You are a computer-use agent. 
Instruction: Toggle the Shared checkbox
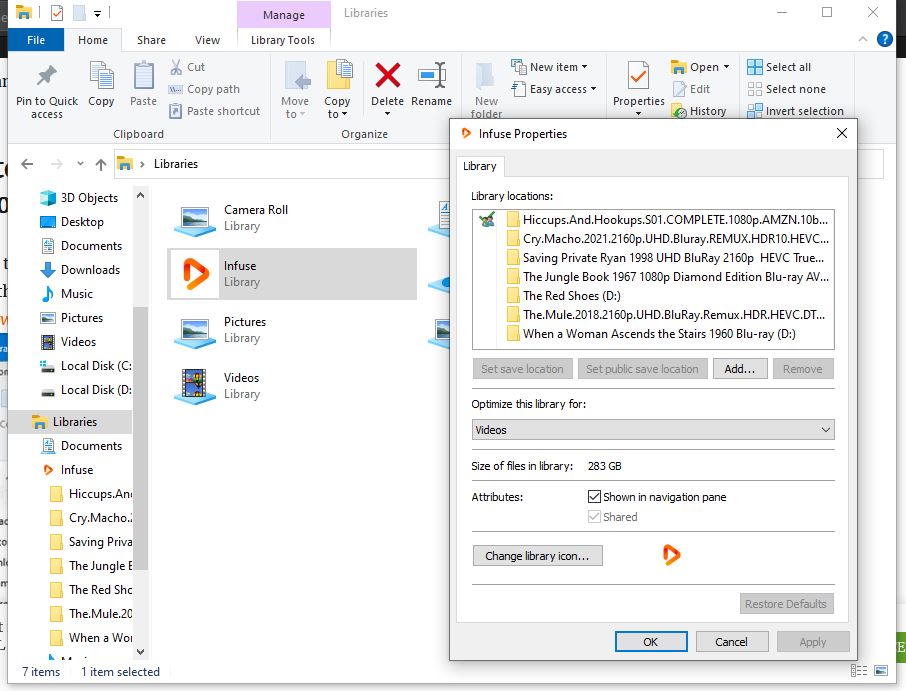594,517
